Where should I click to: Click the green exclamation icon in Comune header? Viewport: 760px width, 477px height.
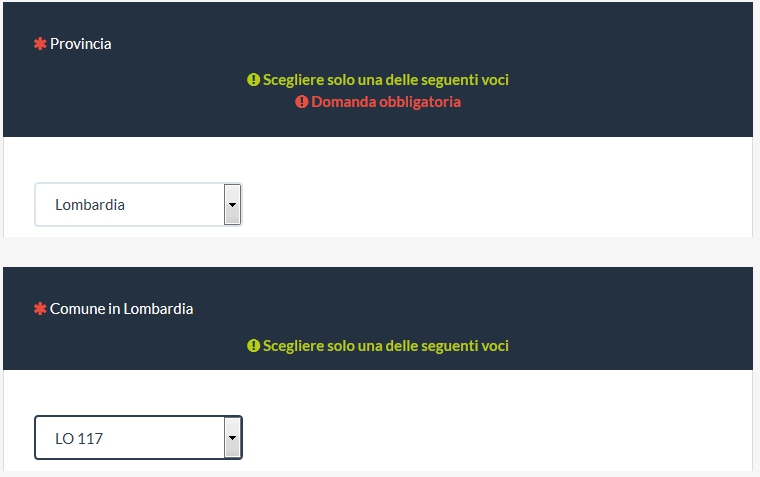(253, 346)
